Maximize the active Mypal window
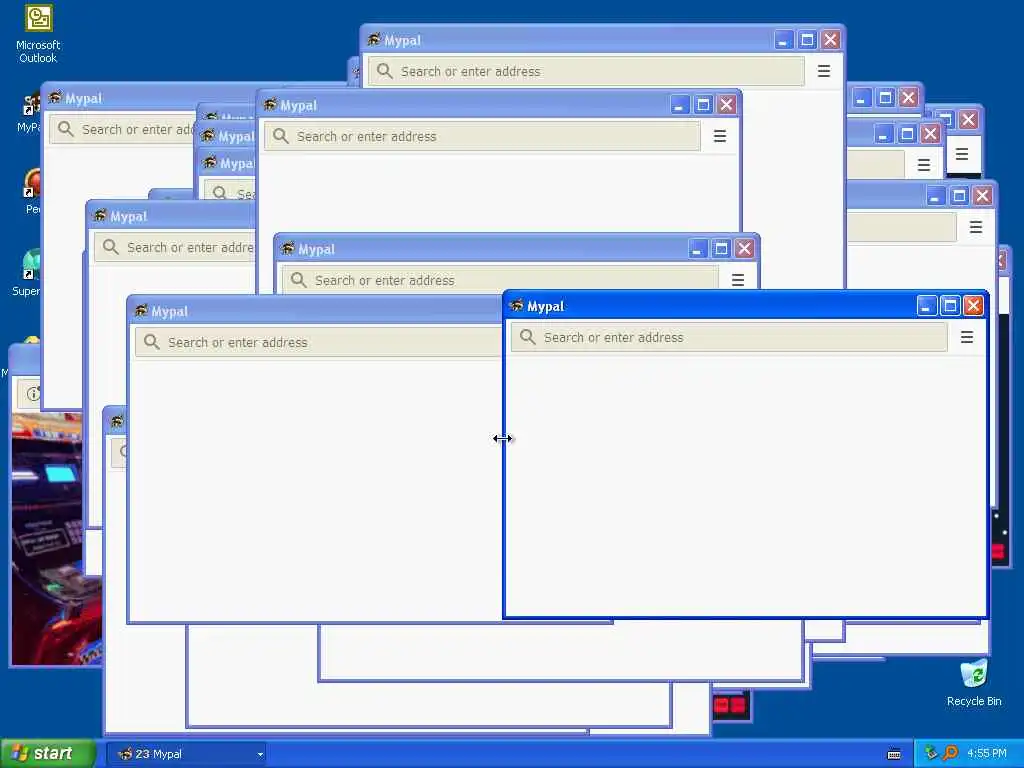Viewport: 1024px width, 768px height. click(x=950, y=306)
